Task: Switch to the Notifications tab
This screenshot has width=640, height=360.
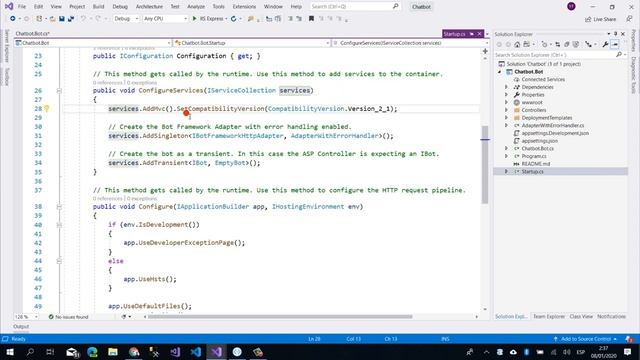Action: coord(611,316)
